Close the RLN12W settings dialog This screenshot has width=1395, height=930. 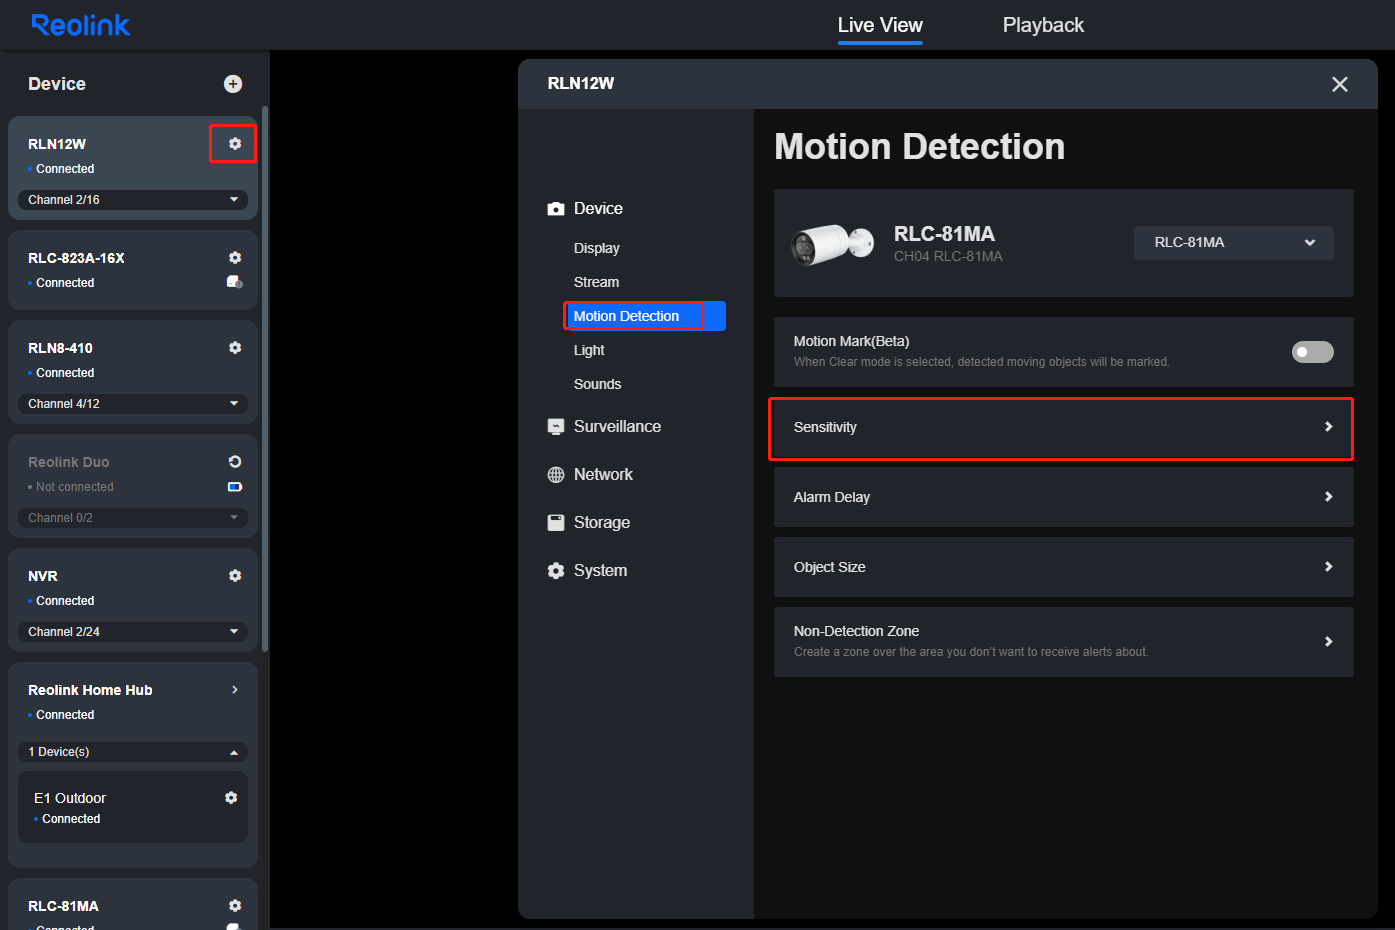click(x=1340, y=84)
